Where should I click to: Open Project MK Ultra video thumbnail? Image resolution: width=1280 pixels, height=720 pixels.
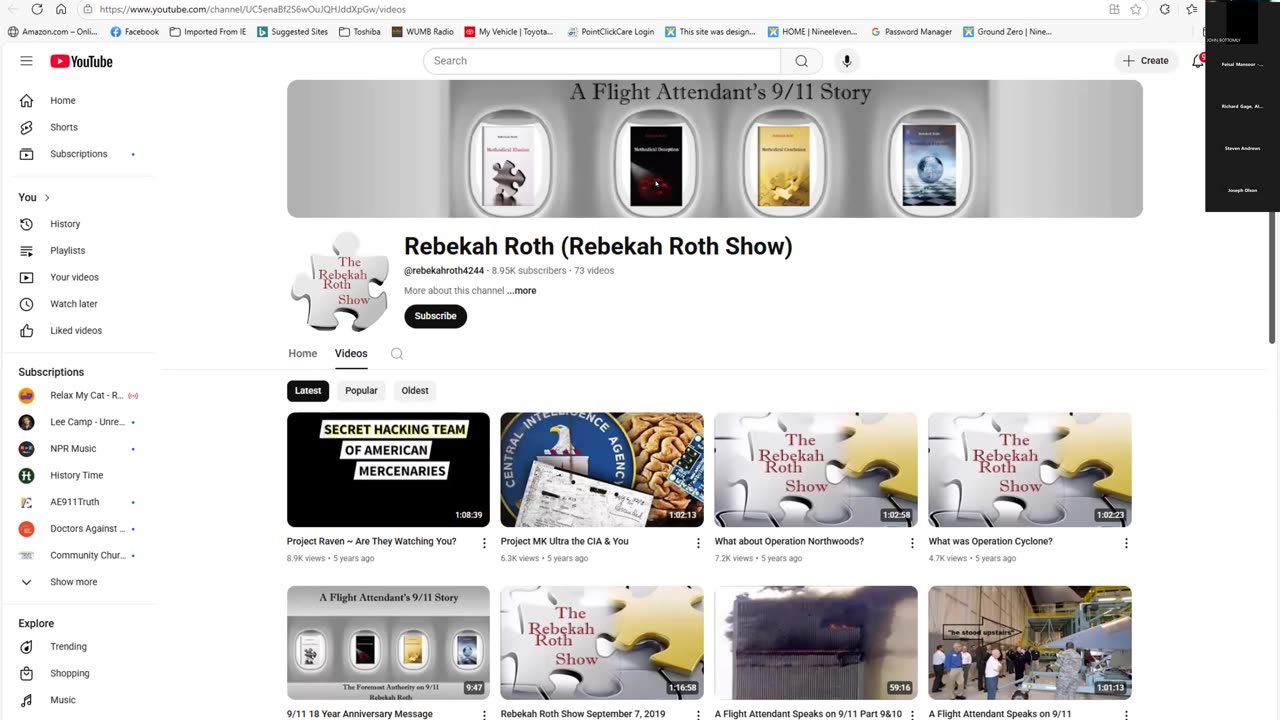click(602, 470)
